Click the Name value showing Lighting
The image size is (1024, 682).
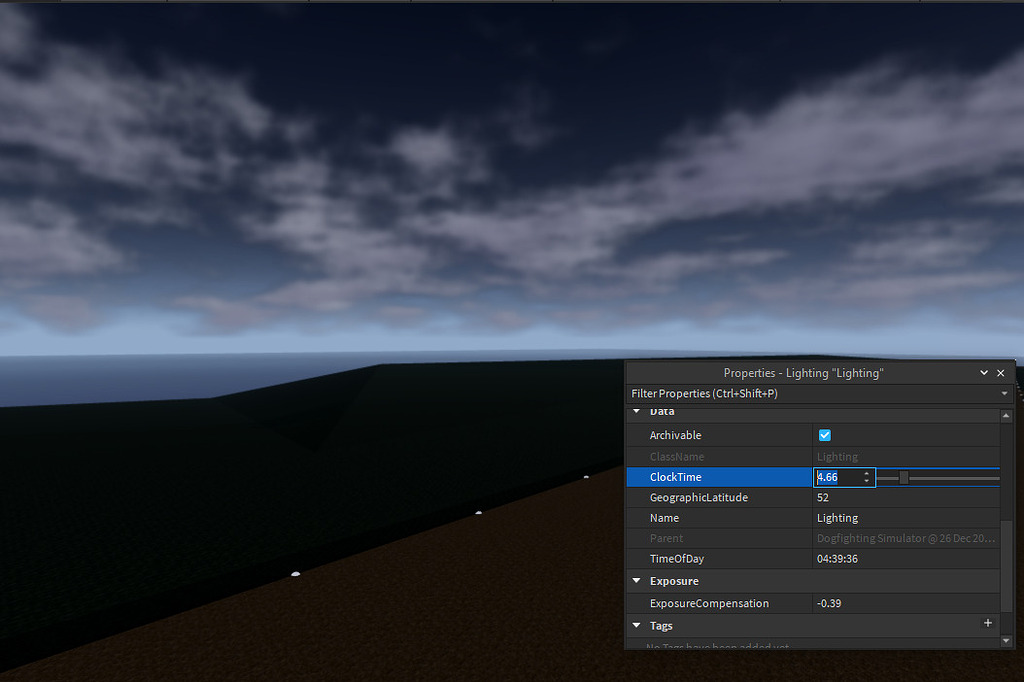838,517
